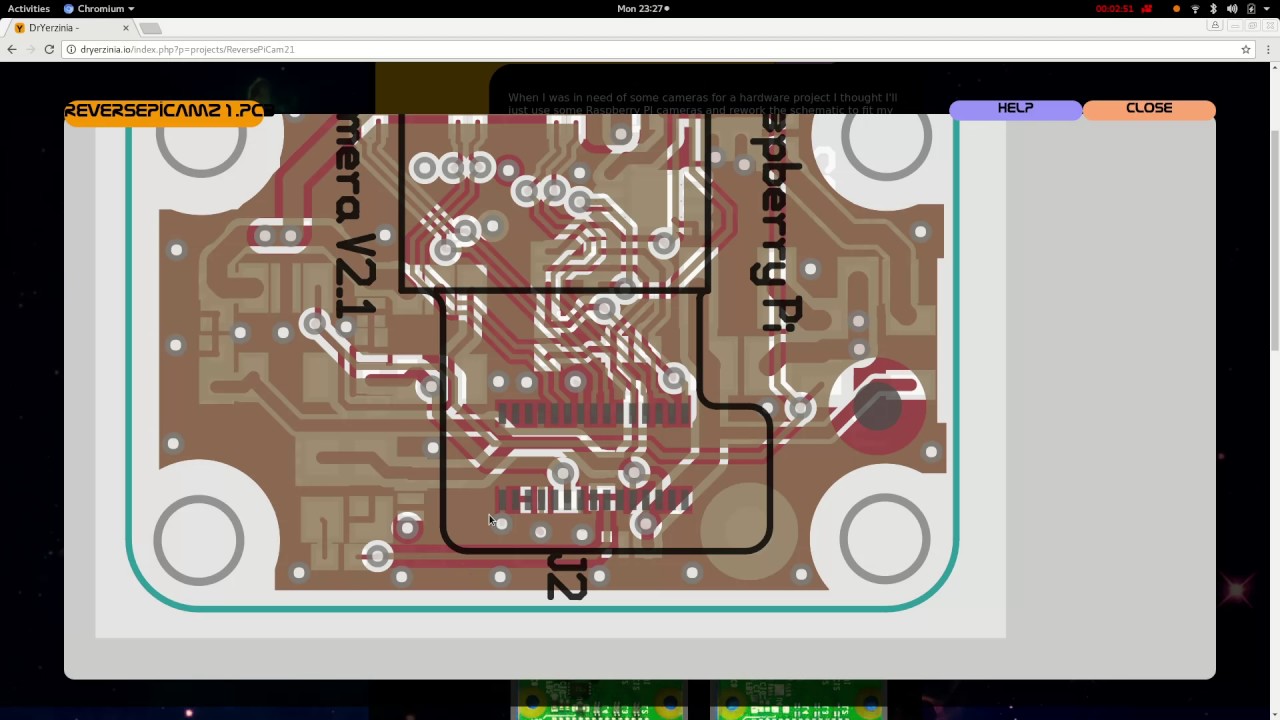Click the top-left mounting hole on PCB
This screenshot has height=720, width=1280.
point(201,146)
